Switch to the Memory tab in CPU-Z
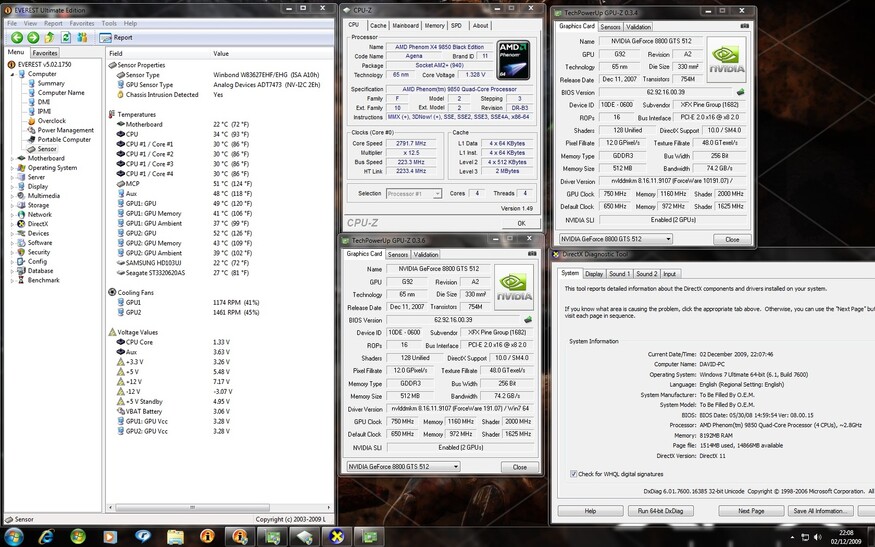The image size is (875, 547). 434,26
